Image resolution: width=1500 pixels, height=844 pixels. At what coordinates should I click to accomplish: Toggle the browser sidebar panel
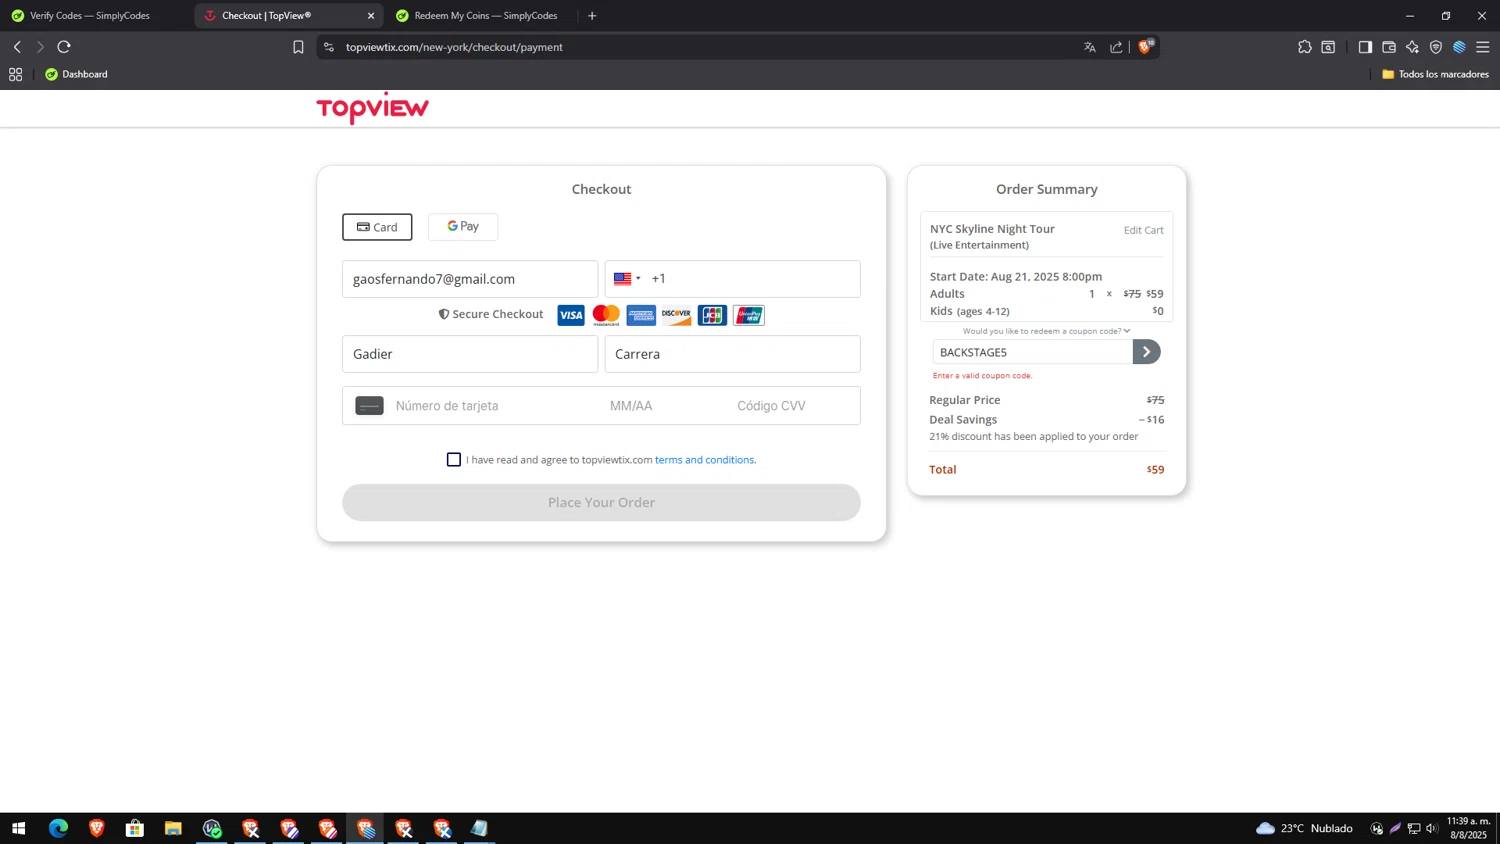[x=1365, y=47]
